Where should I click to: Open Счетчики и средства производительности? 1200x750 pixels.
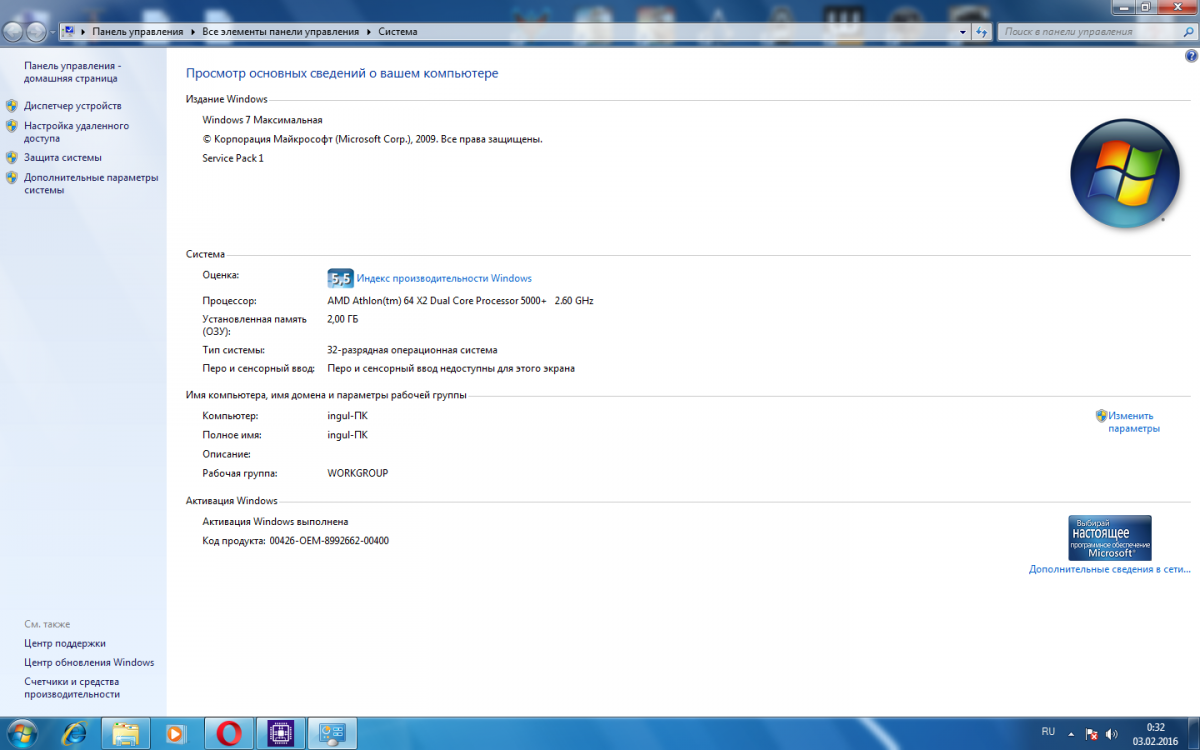point(72,687)
